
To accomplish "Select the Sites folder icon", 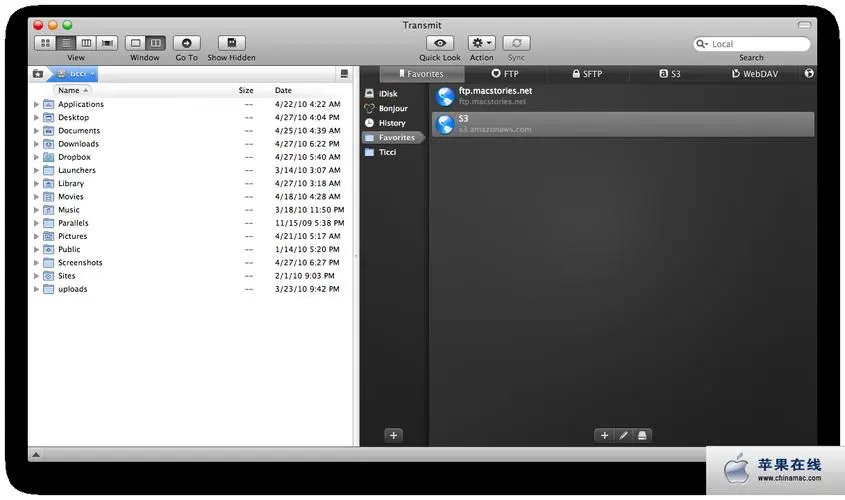I will coord(49,276).
